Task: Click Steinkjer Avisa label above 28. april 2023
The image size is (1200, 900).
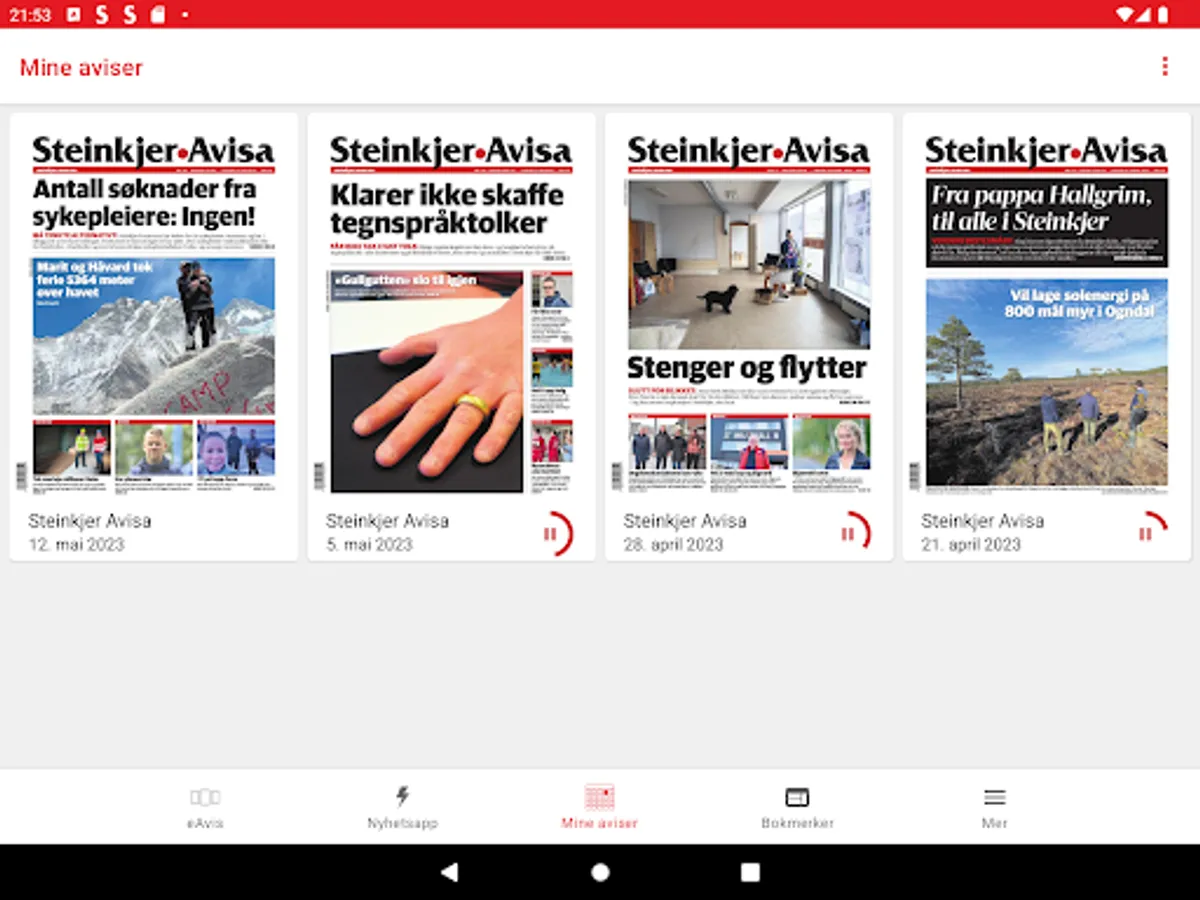Action: [x=685, y=521]
